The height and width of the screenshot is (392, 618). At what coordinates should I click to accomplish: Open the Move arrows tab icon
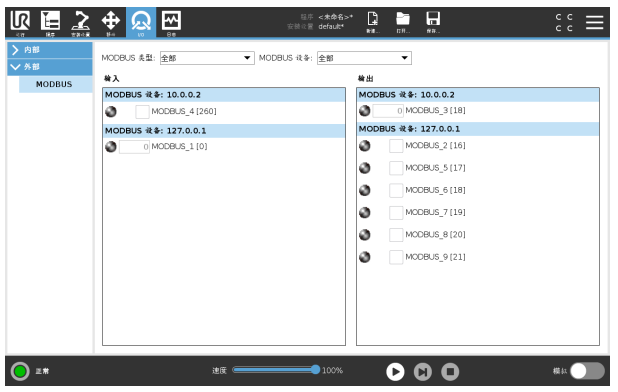111,22
